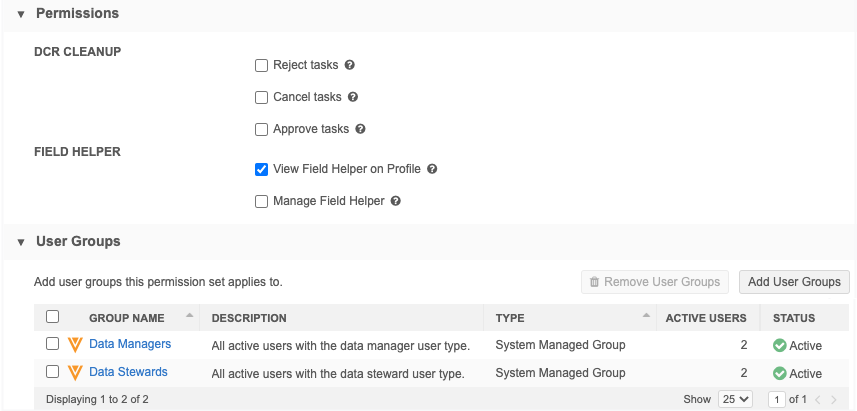Screen dimensions: 857x411
Task: Click help icon for View Field Helper on Profile
Action: (x=432, y=169)
